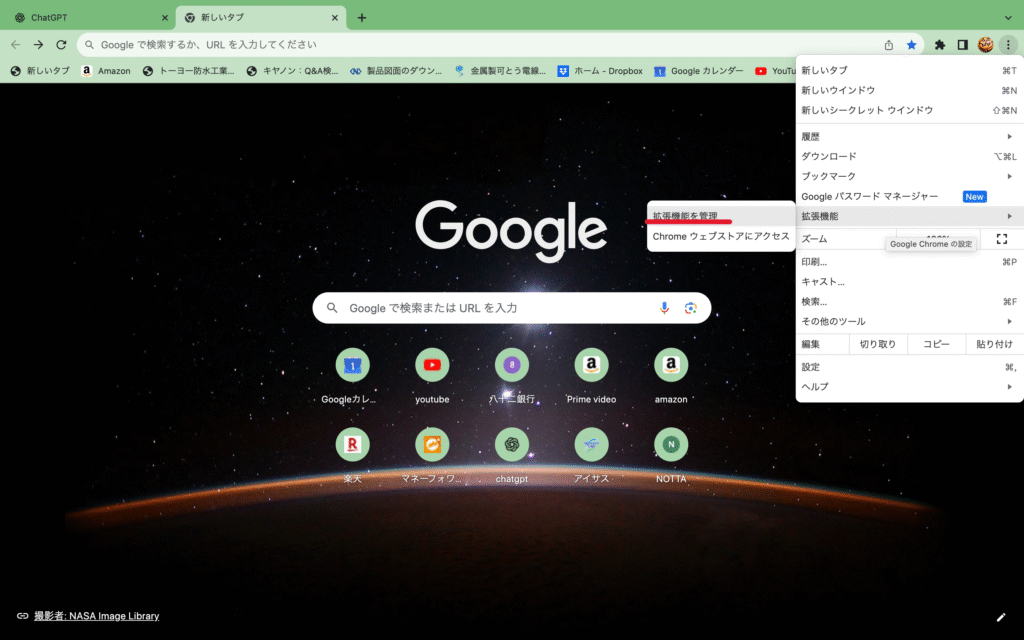Open the マネーフォワード shortcut tile
1024x640 pixels.
(432, 455)
